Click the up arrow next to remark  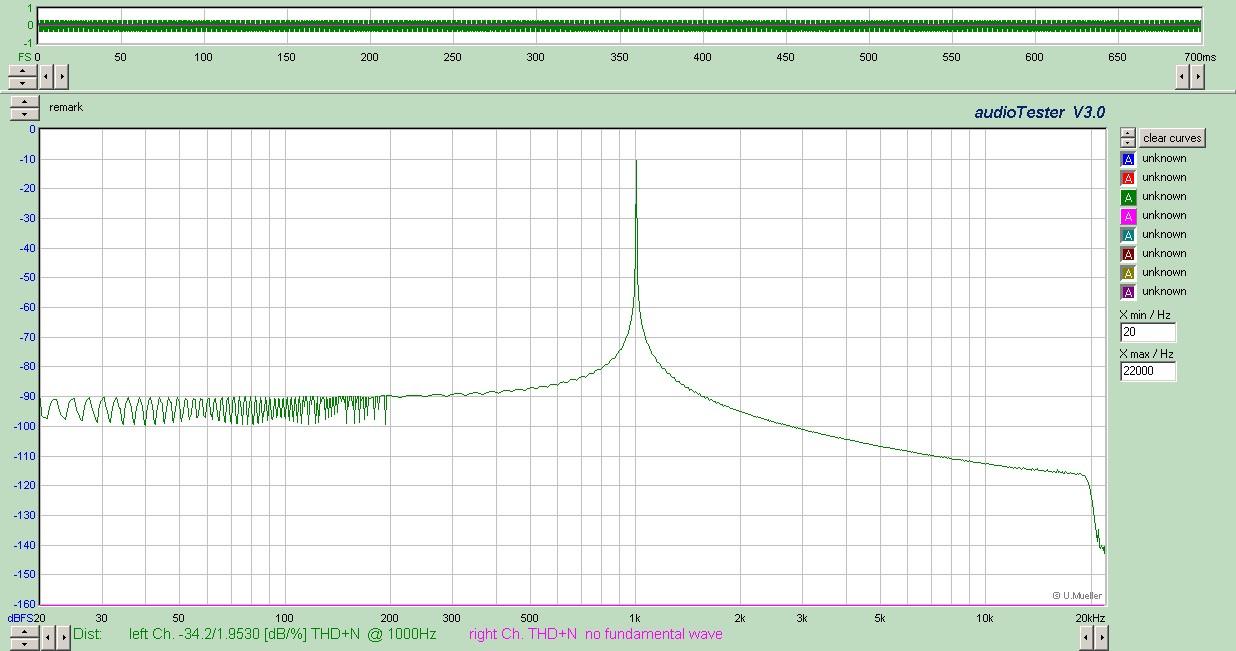pos(23,102)
